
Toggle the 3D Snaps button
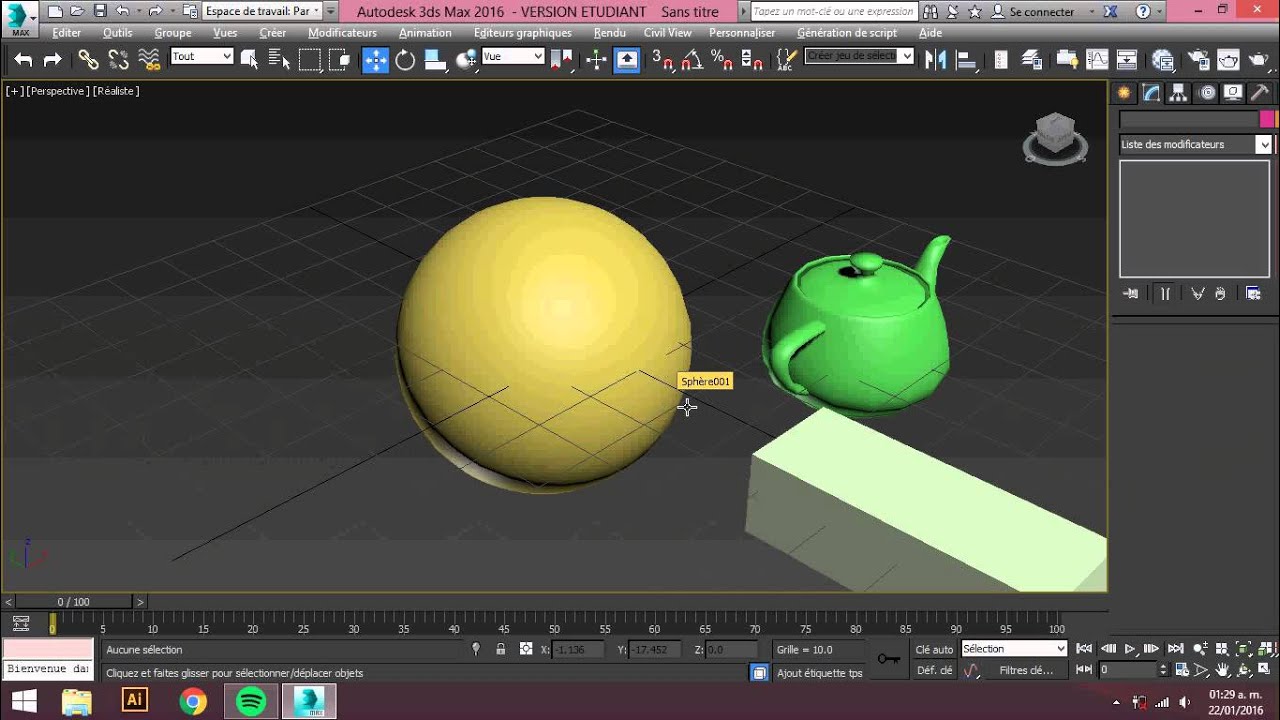(x=662, y=60)
